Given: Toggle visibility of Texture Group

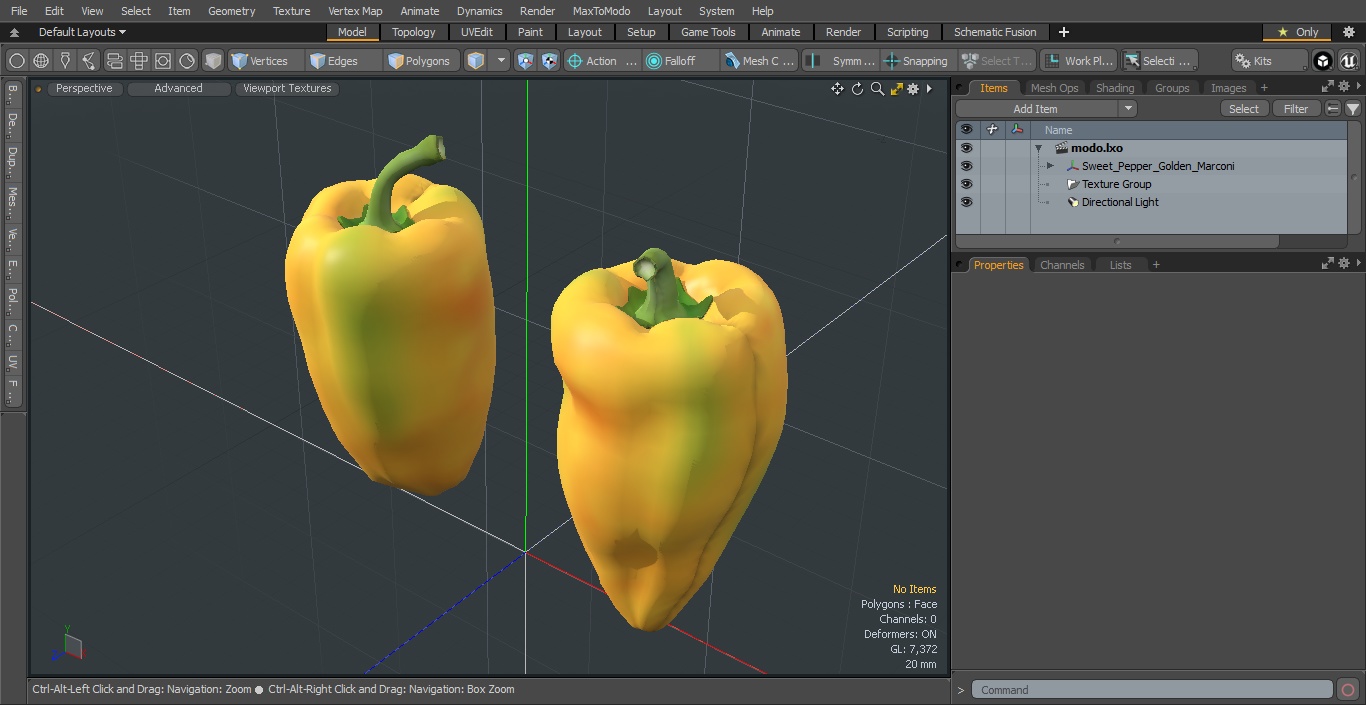Looking at the screenshot, I should click(966, 184).
